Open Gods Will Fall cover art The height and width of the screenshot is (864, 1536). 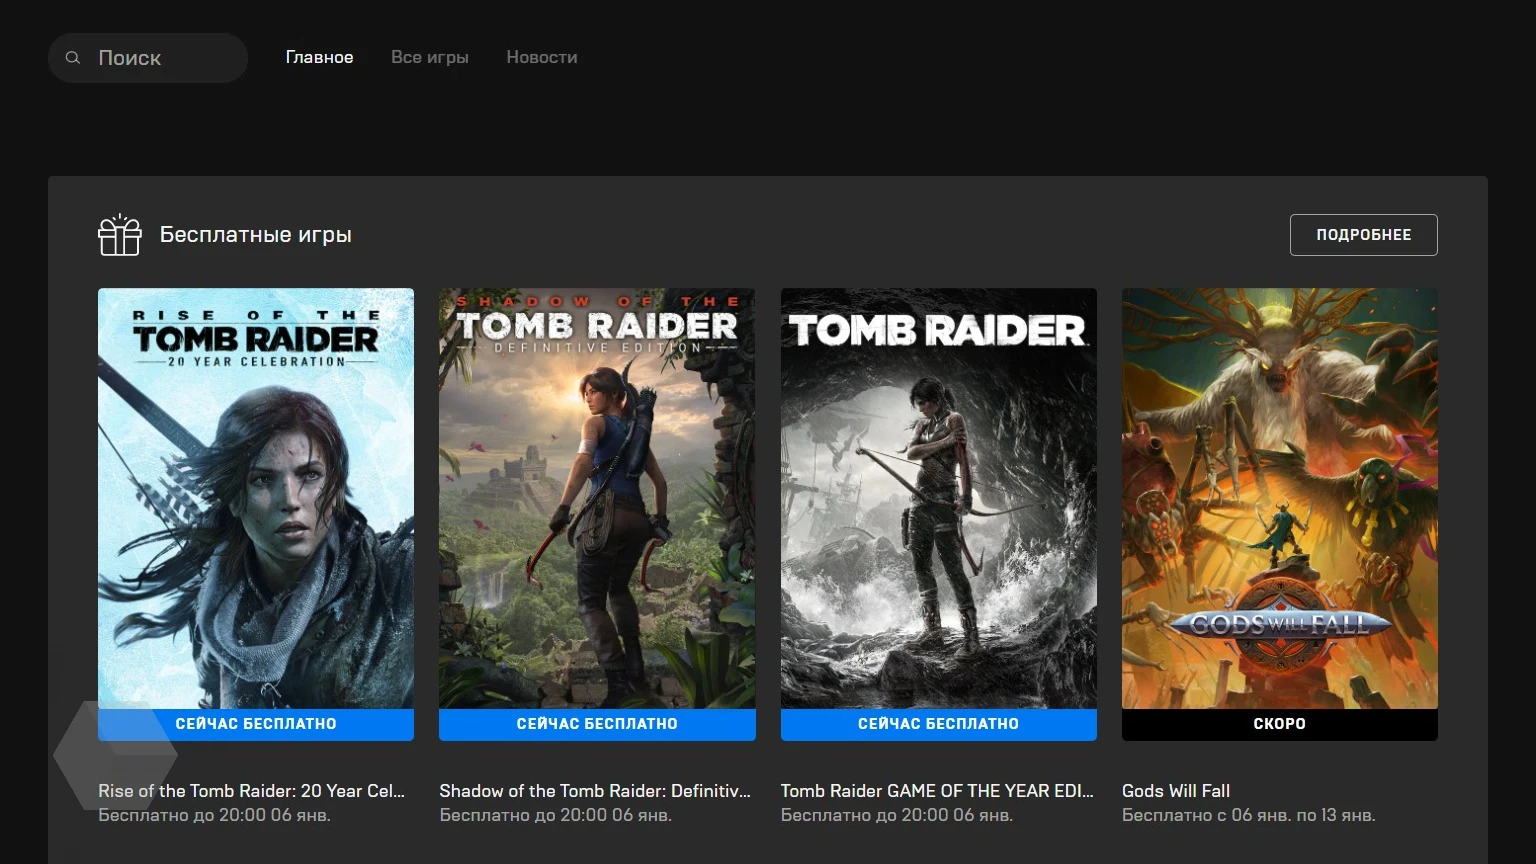click(x=1280, y=499)
